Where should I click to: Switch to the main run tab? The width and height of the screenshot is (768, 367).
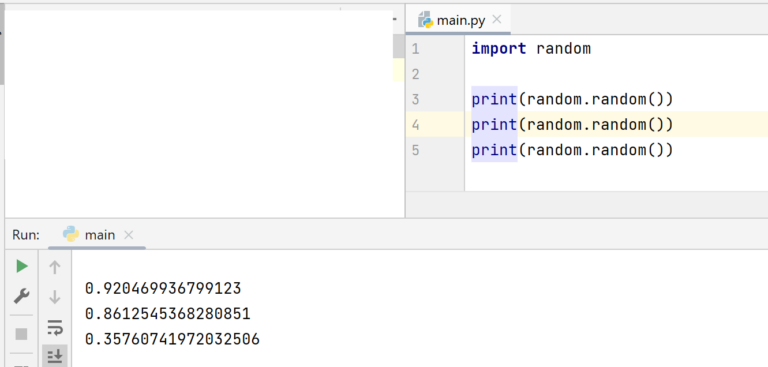[97, 235]
